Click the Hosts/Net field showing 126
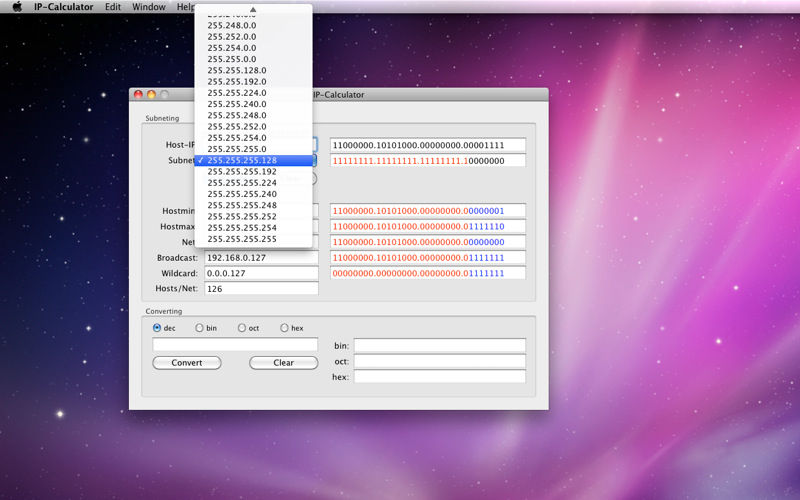This screenshot has width=800, height=500. pos(261,289)
